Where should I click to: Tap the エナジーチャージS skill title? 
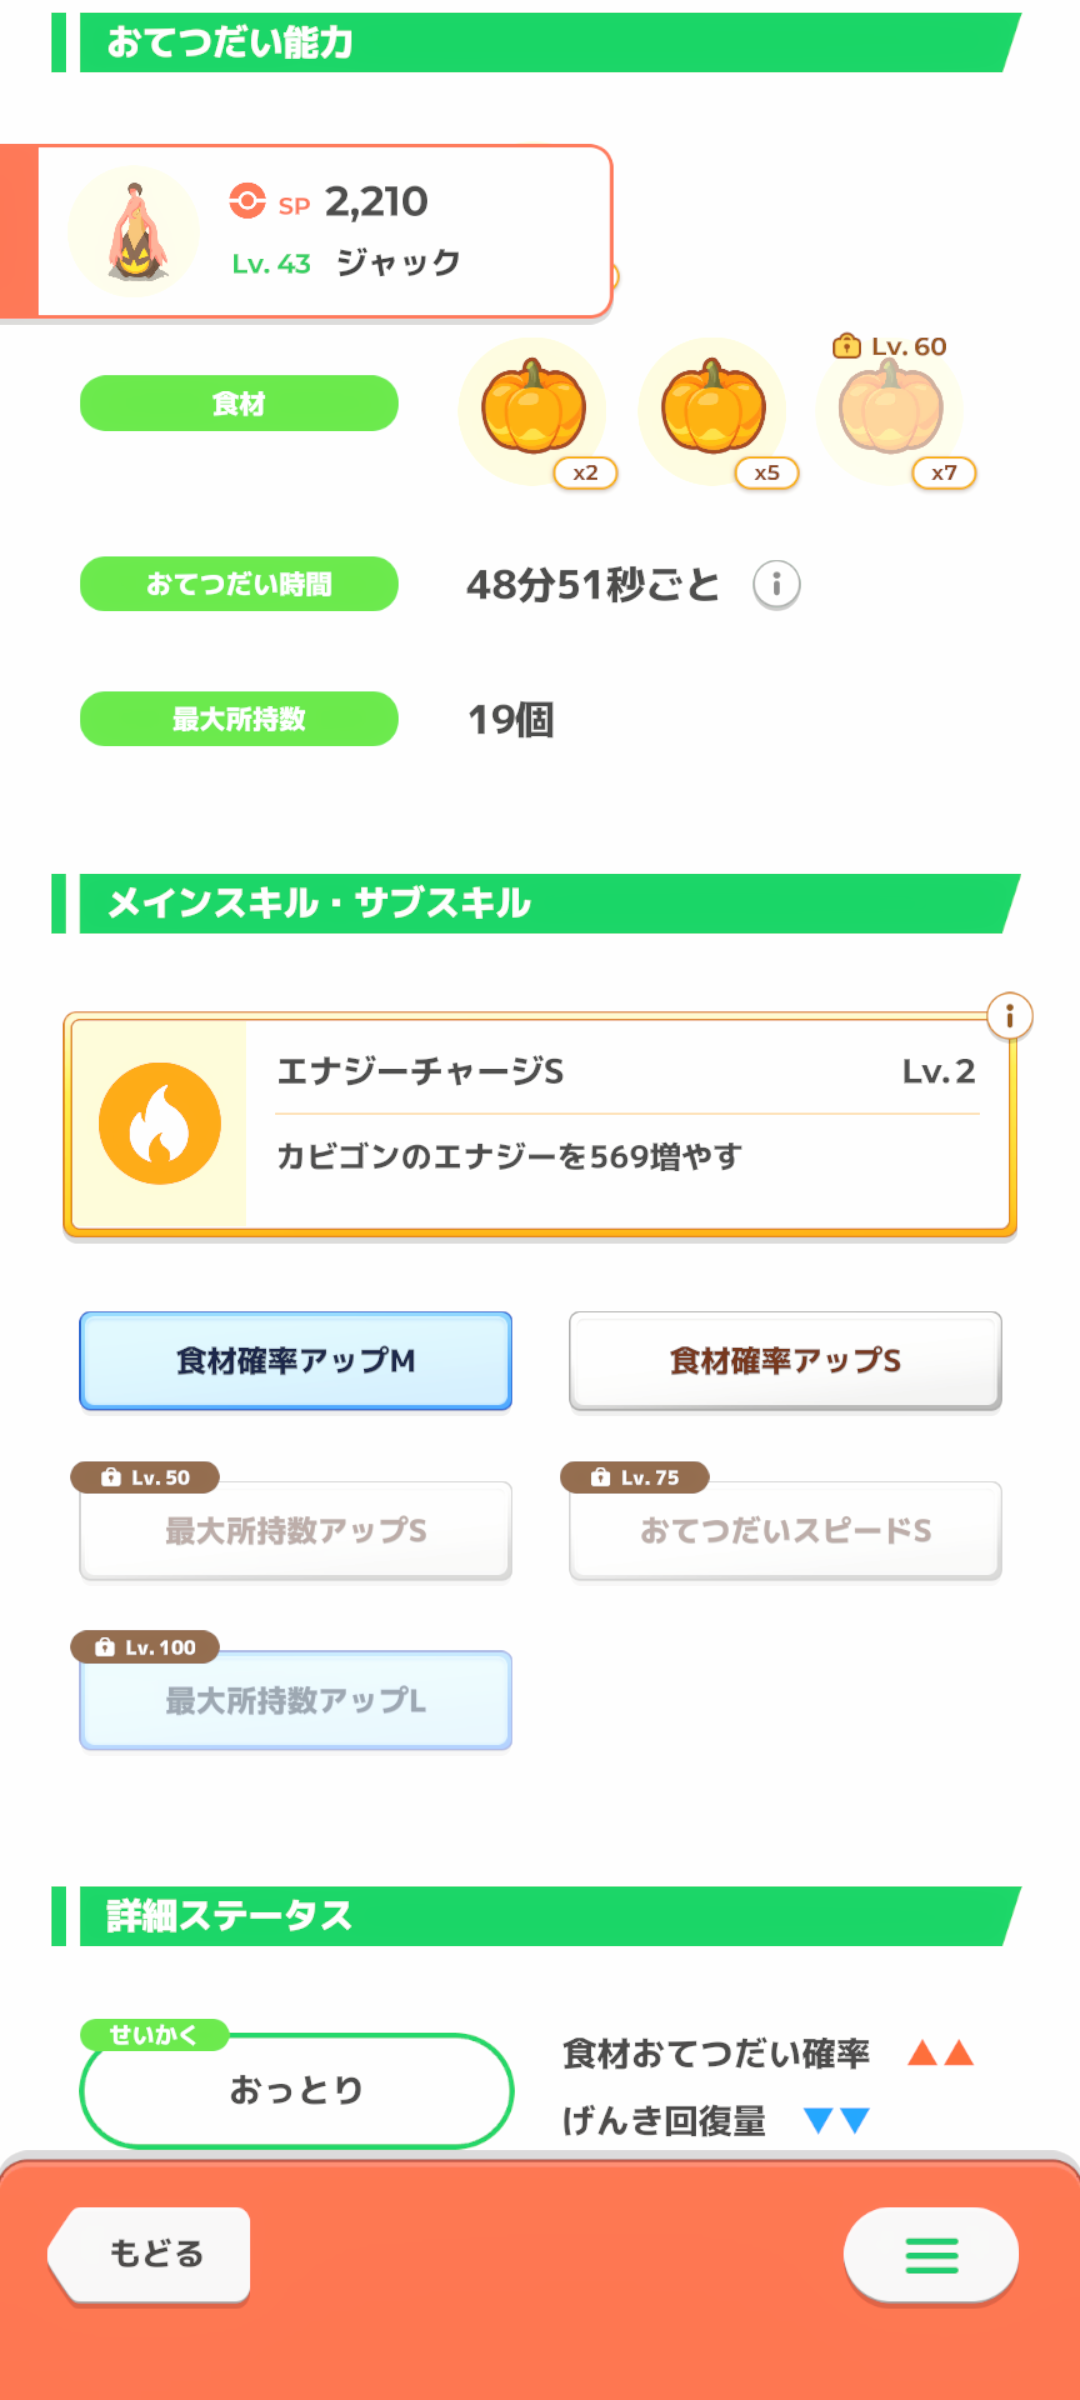click(x=420, y=1072)
